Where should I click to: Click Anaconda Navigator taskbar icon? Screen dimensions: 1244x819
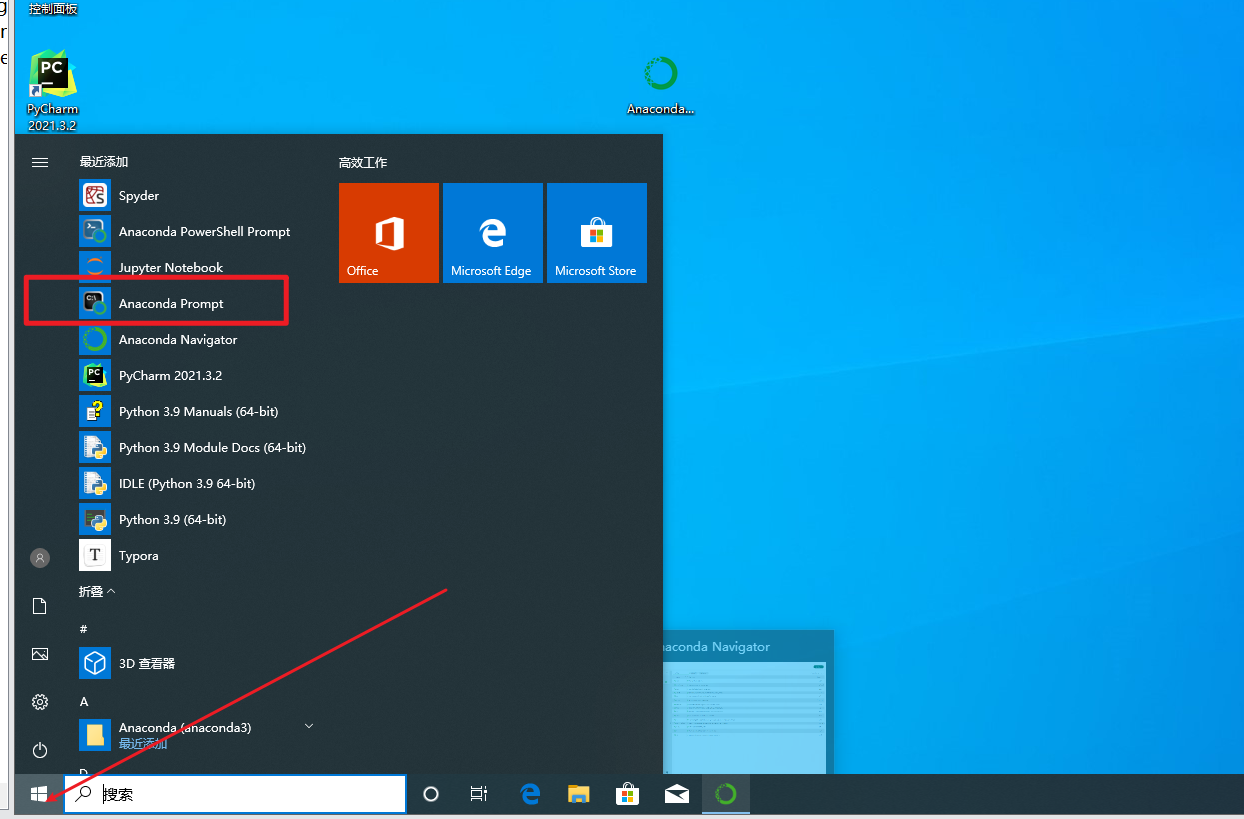tap(726, 794)
